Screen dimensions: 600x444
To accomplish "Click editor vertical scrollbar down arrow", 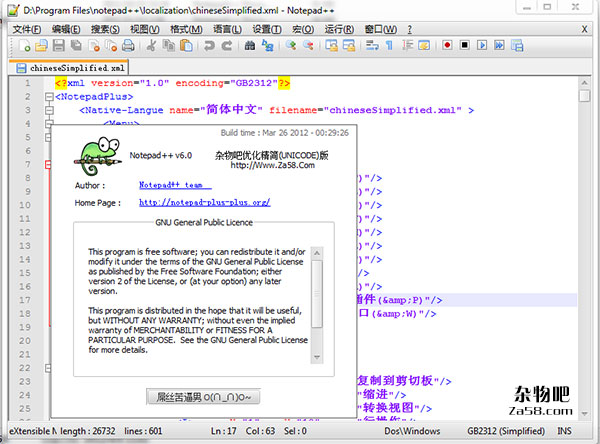I will click(x=584, y=414).
